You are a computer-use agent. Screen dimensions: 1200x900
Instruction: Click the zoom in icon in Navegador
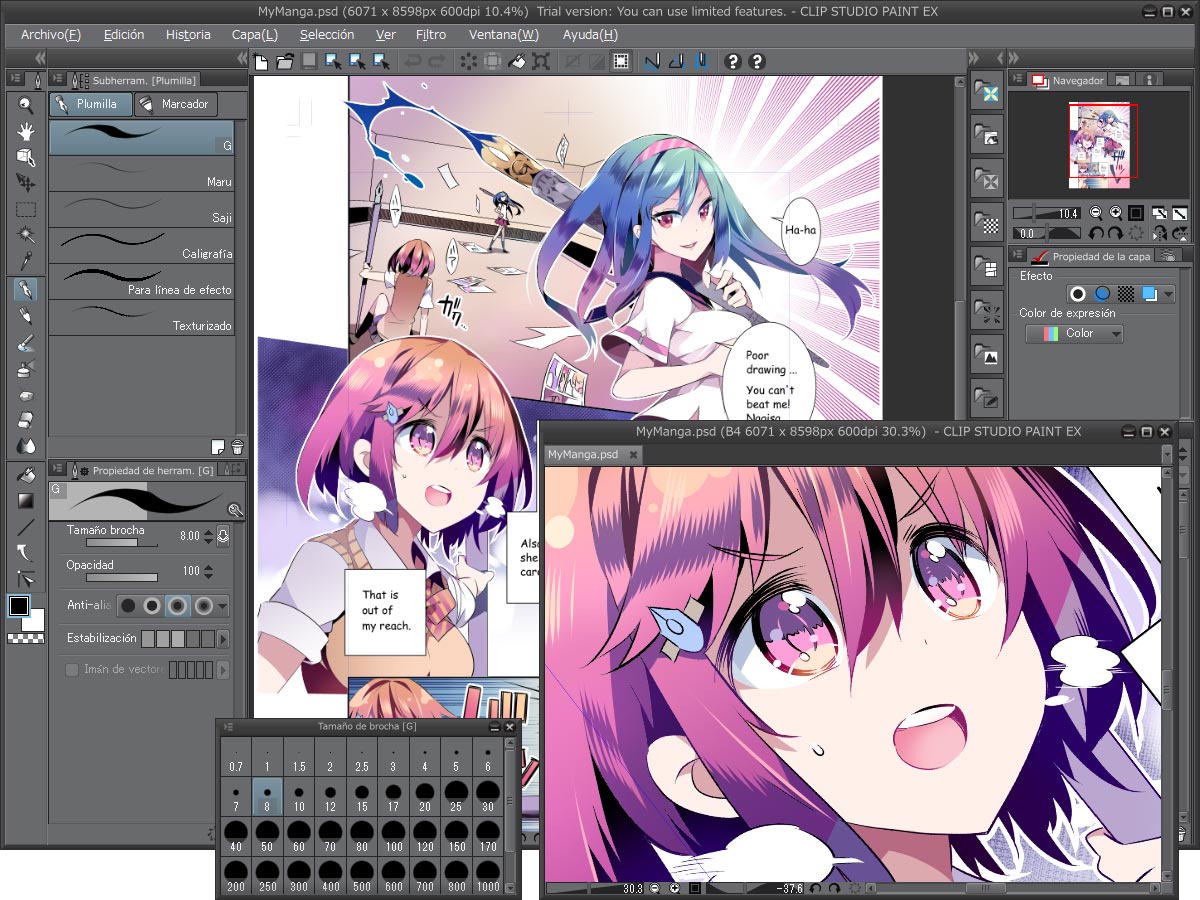coord(1116,213)
